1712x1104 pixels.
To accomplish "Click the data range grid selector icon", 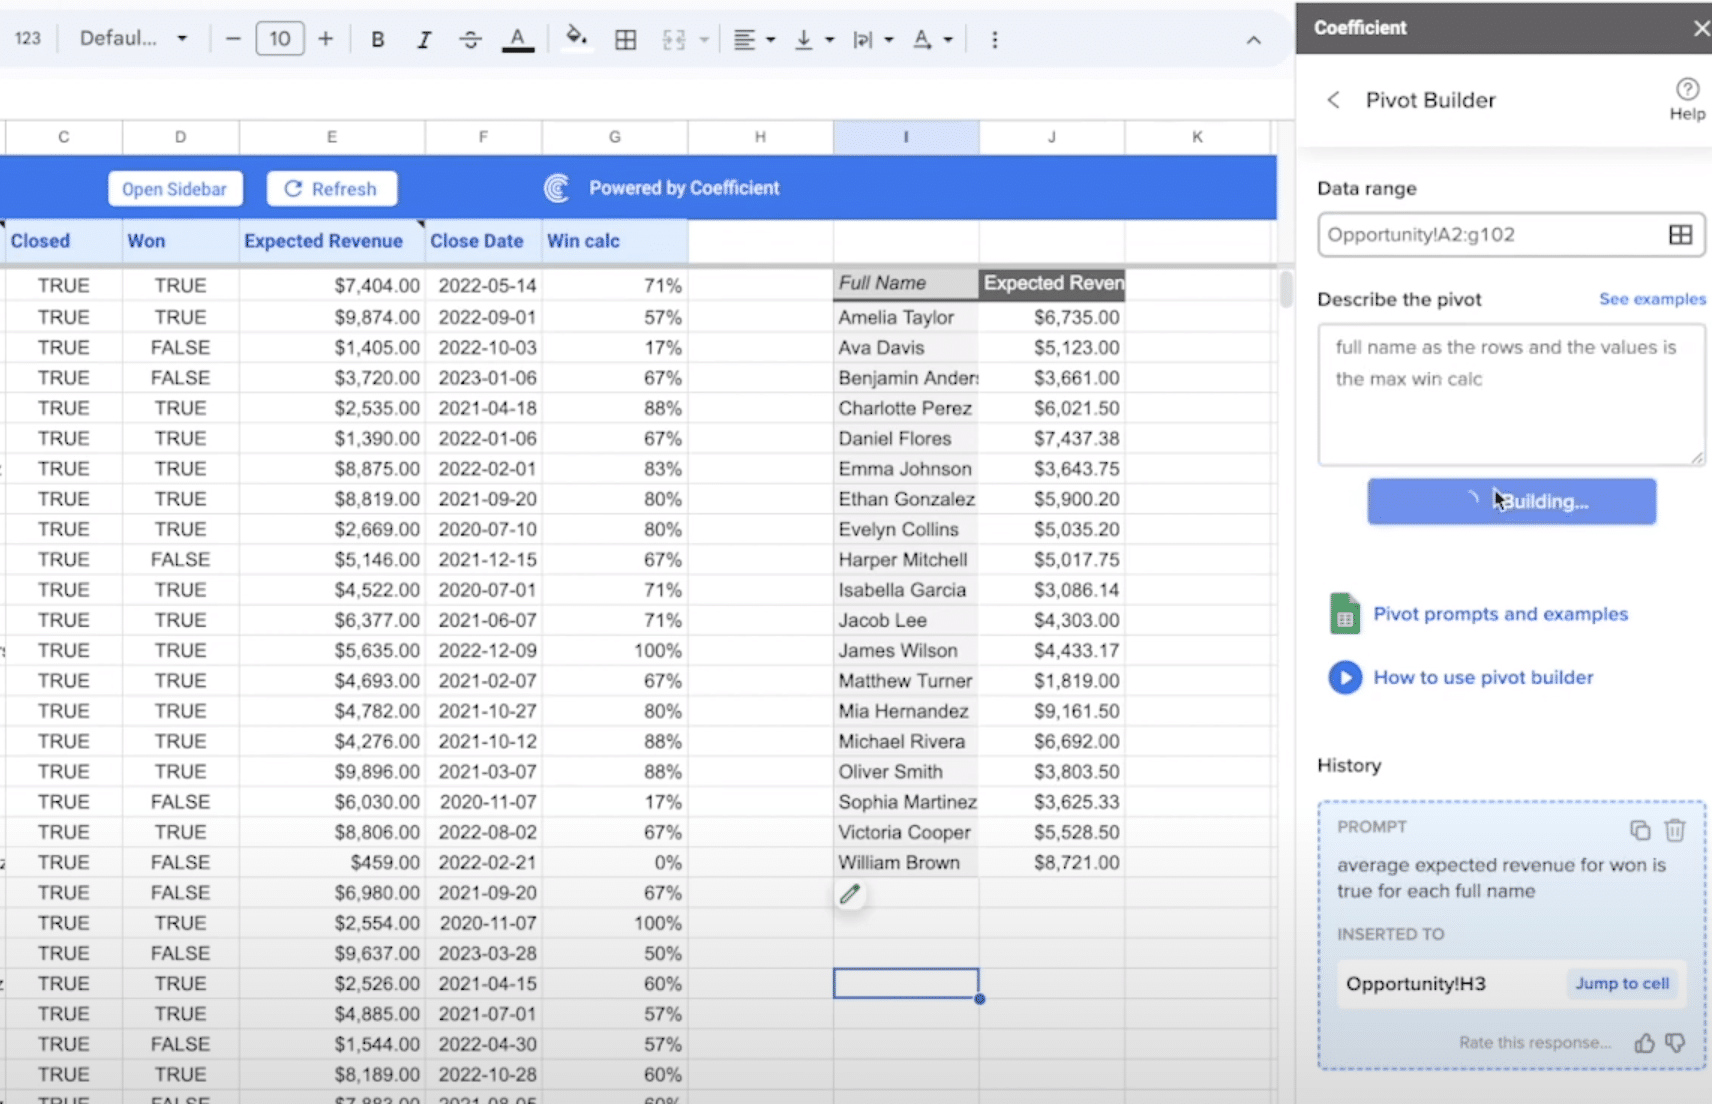I will (1680, 235).
